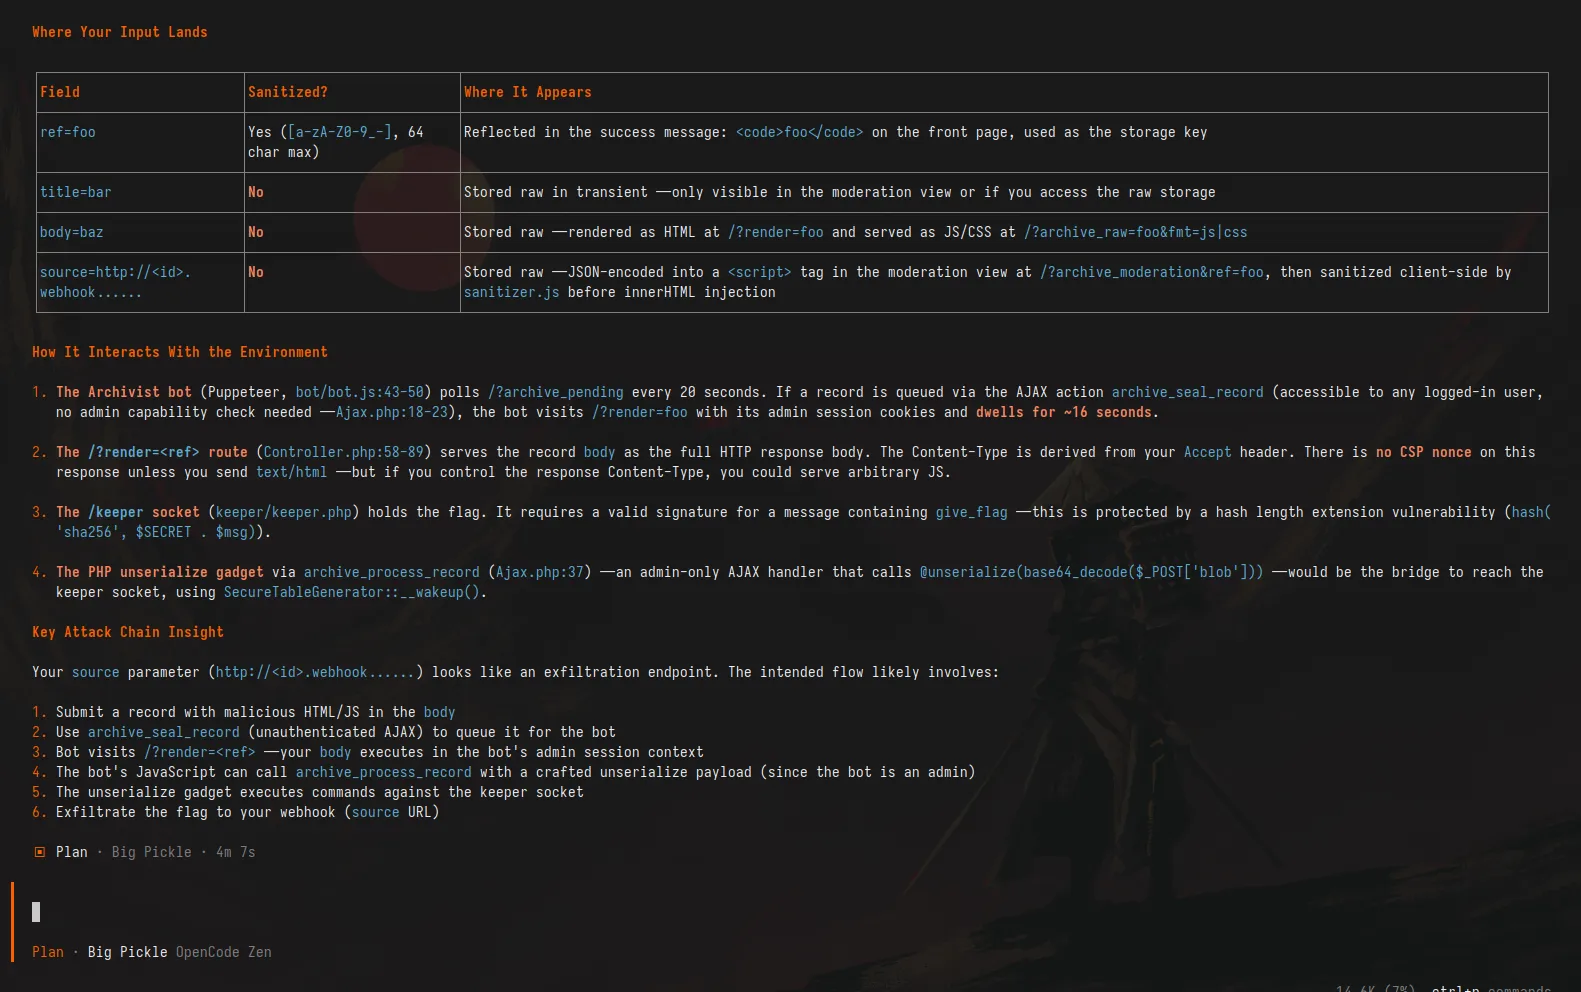The width and height of the screenshot is (1581, 992).
Task: Click /?archive_moderation&ref=foo path
Action: click(1152, 272)
